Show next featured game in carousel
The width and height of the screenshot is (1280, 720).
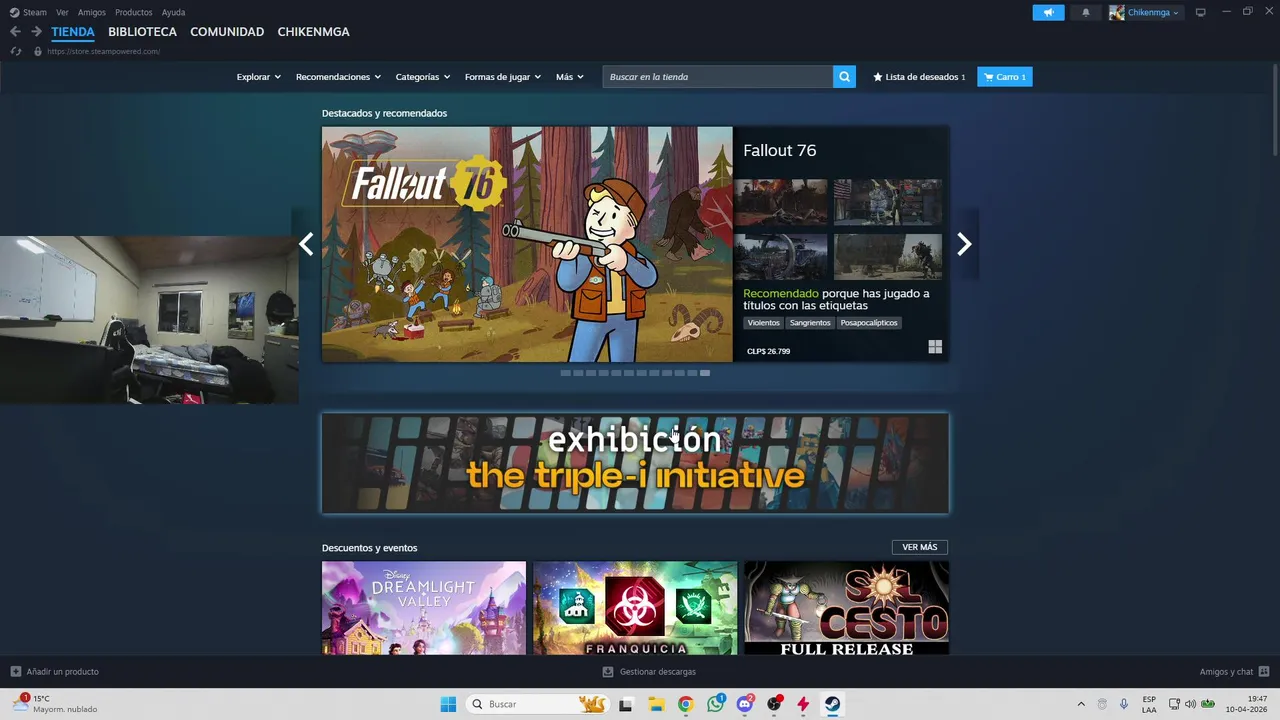click(x=964, y=244)
